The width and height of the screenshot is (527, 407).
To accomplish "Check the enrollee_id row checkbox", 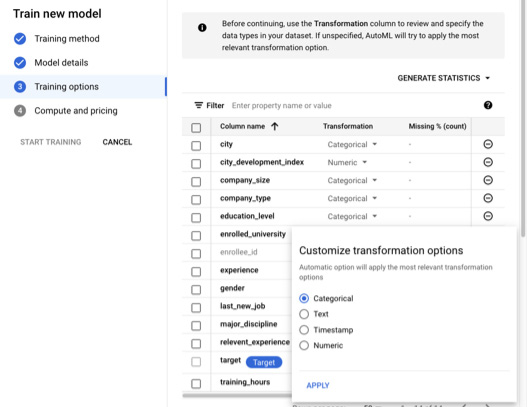I will 196,254.
